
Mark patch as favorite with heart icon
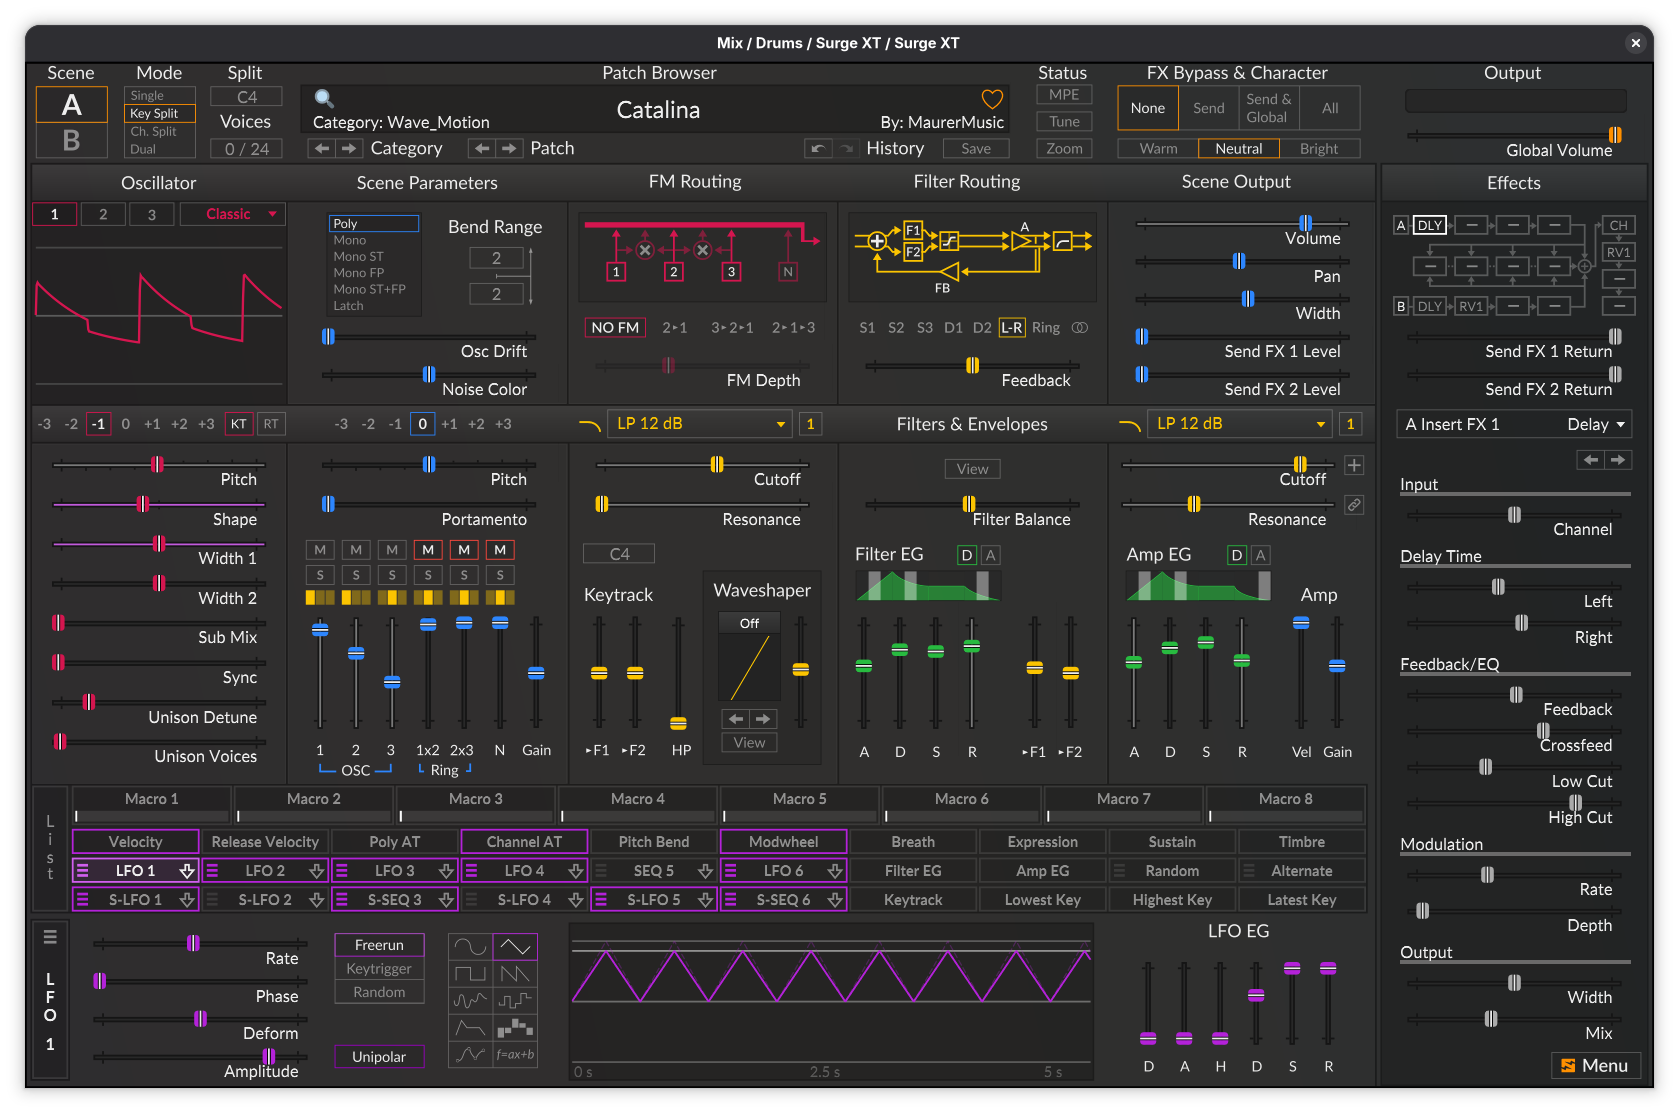991,99
